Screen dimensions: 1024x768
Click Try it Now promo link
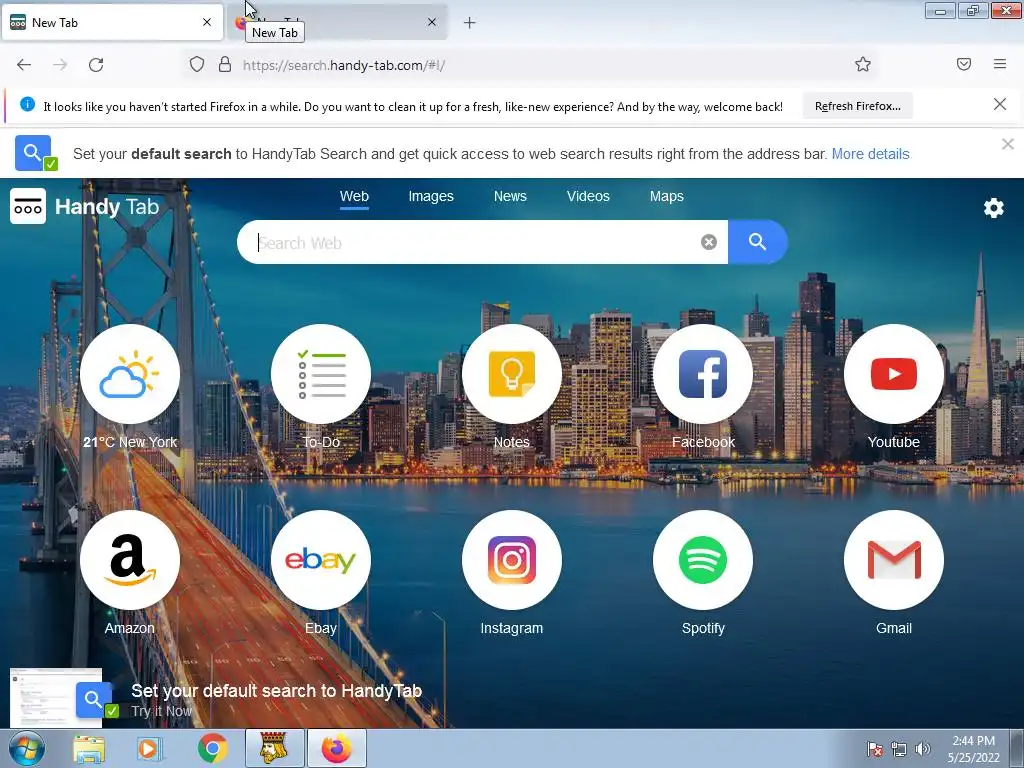tap(161, 711)
